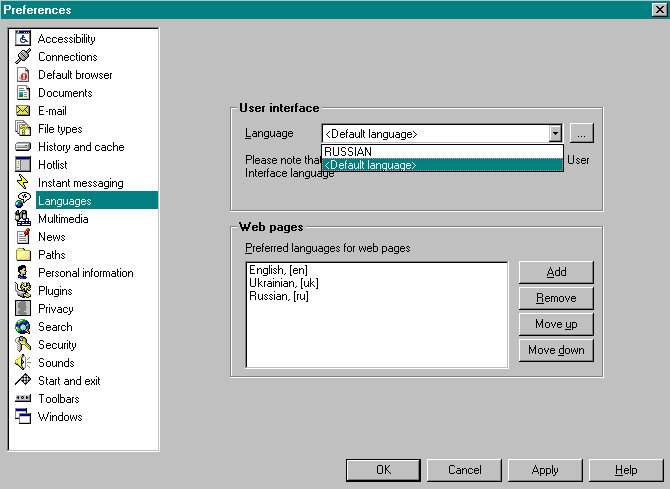670x489 pixels.
Task: Click the Accessibility wheelchair icon
Action: click(x=23, y=39)
